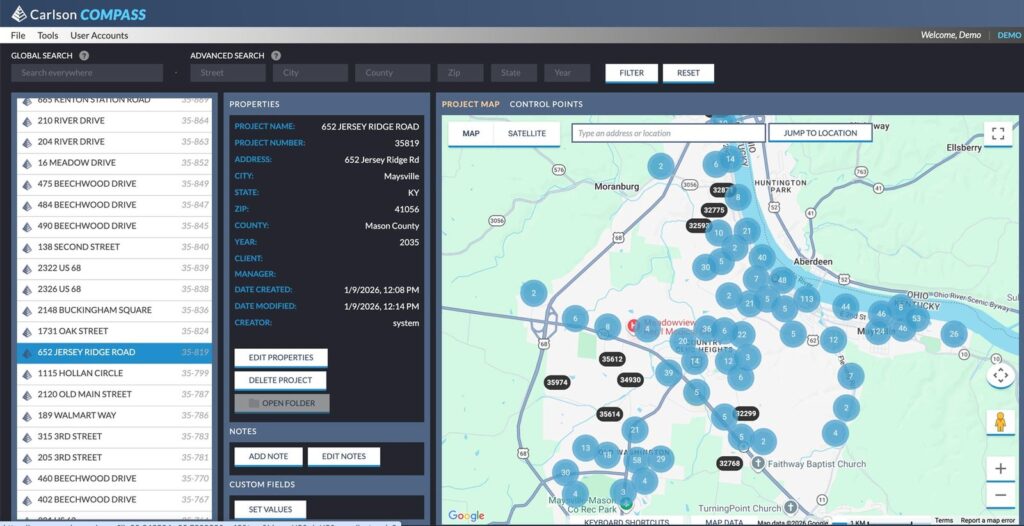Click project icon beside 16 Meadow Drive
1024x526 pixels.
click(x=27, y=163)
